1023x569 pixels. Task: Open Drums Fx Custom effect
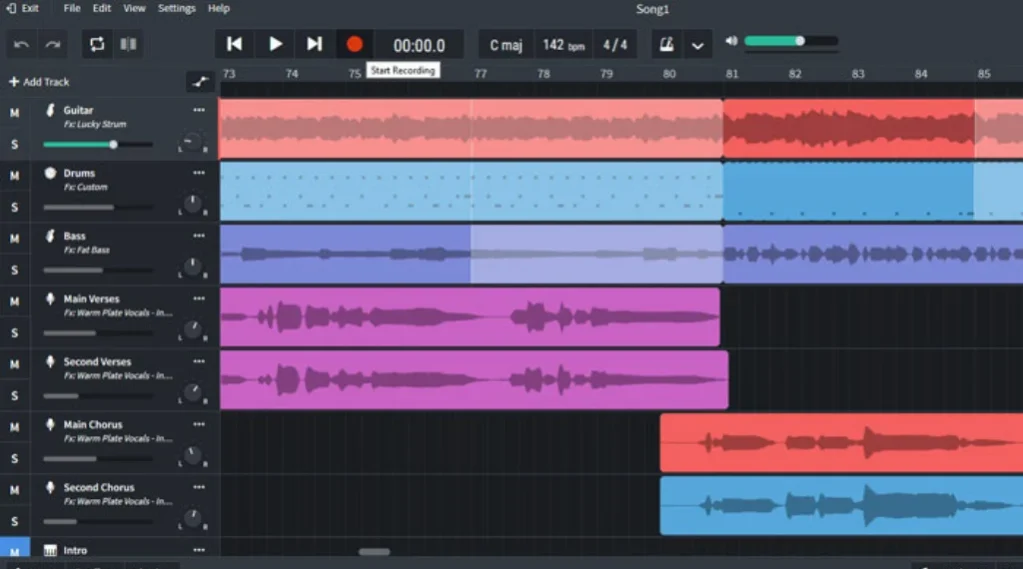tap(85, 187)
